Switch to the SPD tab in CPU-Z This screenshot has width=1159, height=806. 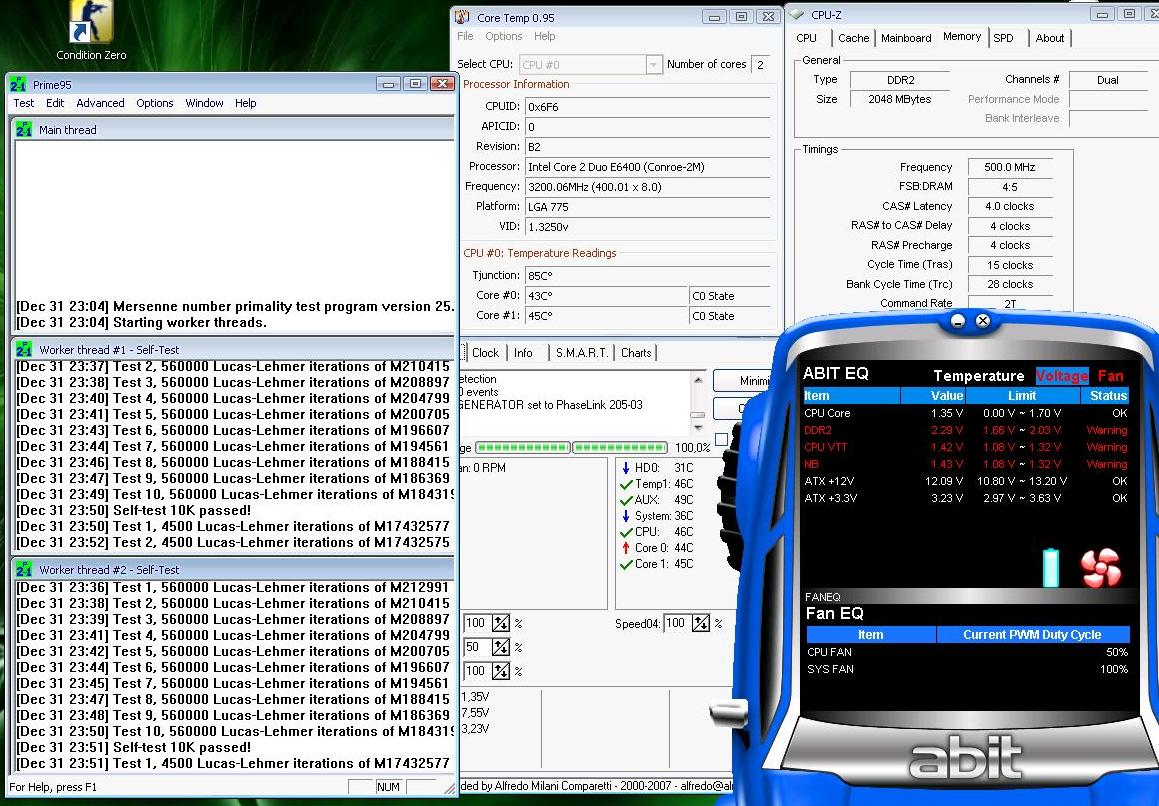[1003, 38]
